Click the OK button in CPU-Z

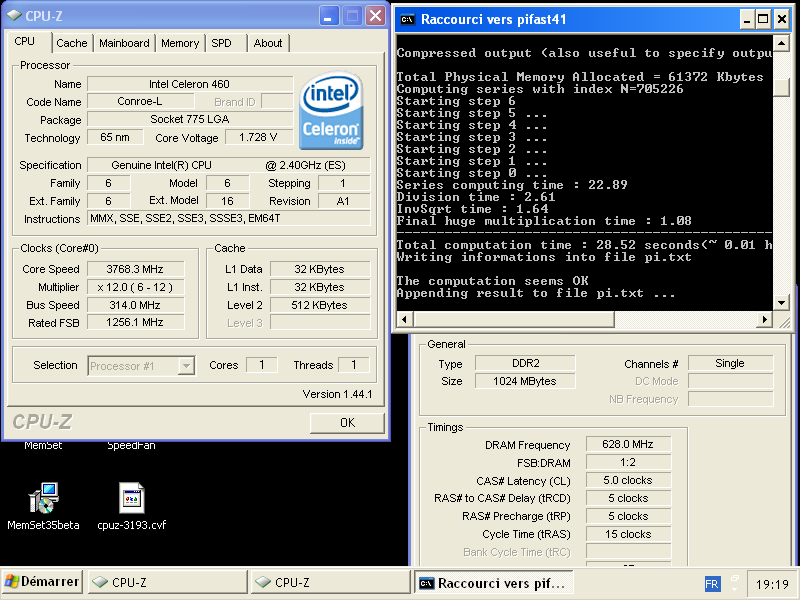tap(347, 422)
